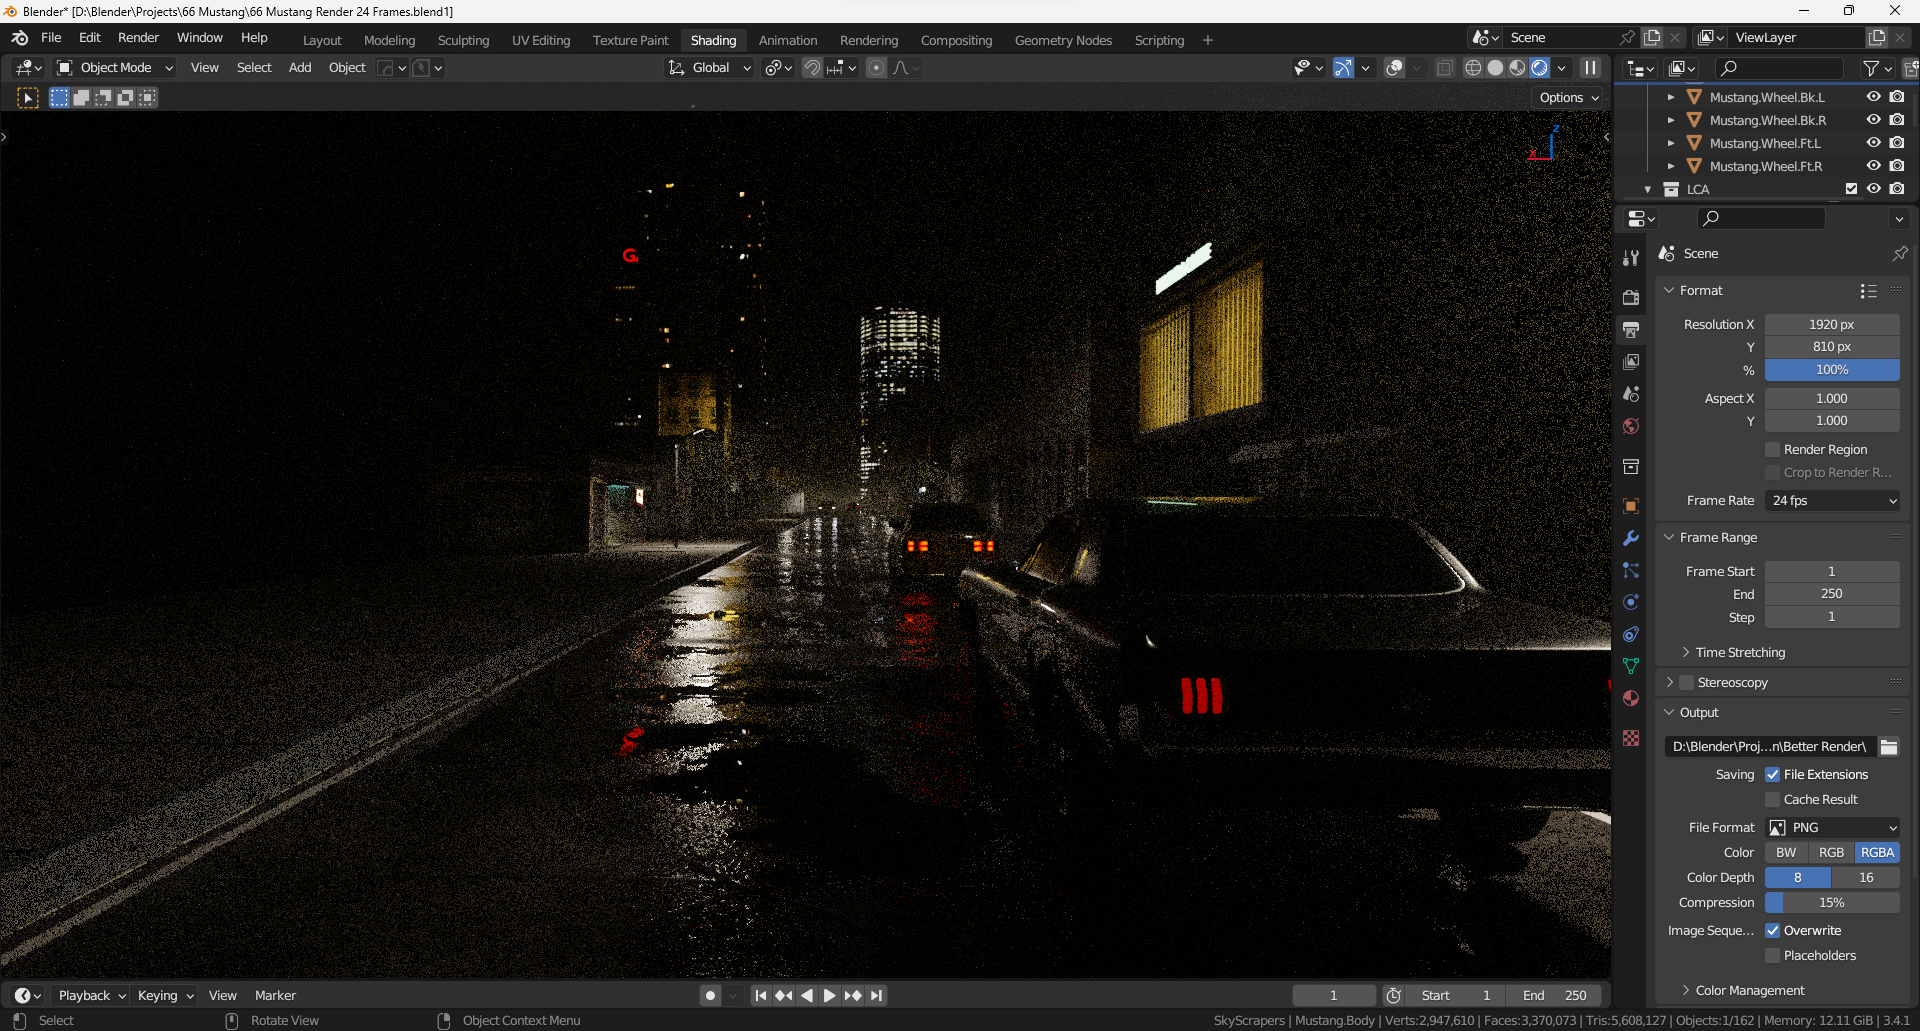Open the Material properties tab
Viewport: 1920px width, 1031px height.
click(1631, 698)
